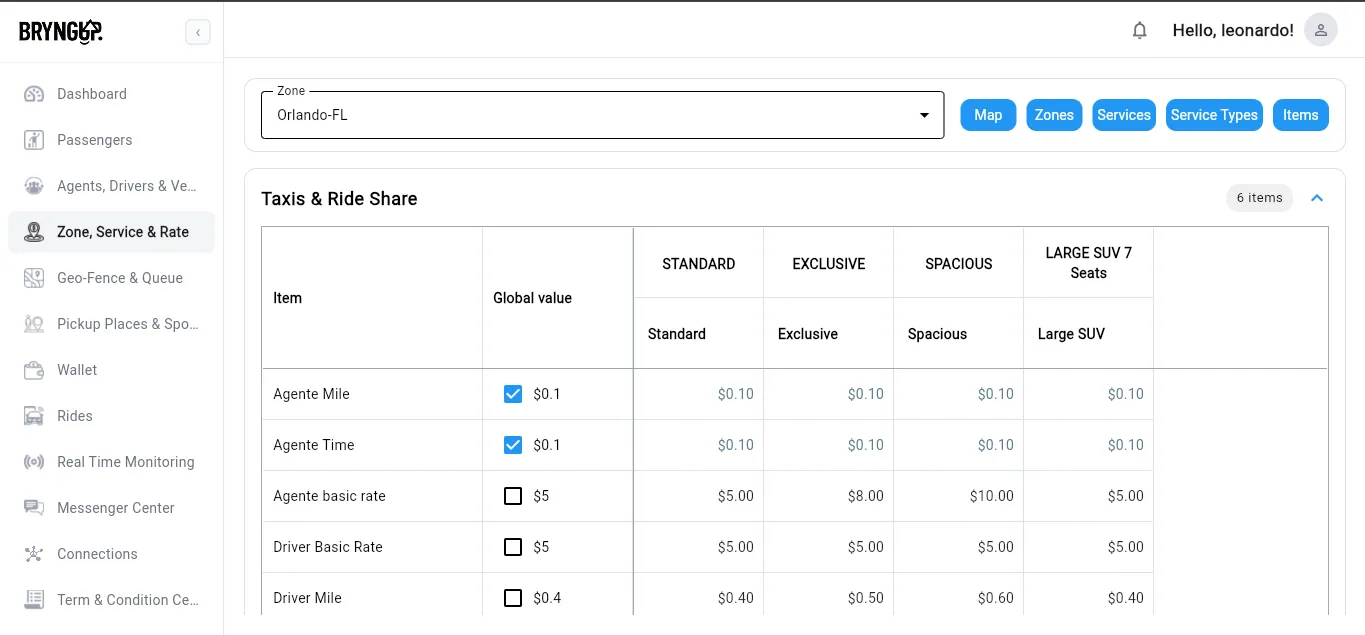
Task: Collapse the sidebar with the arrow button
Action: click(198, 33)
